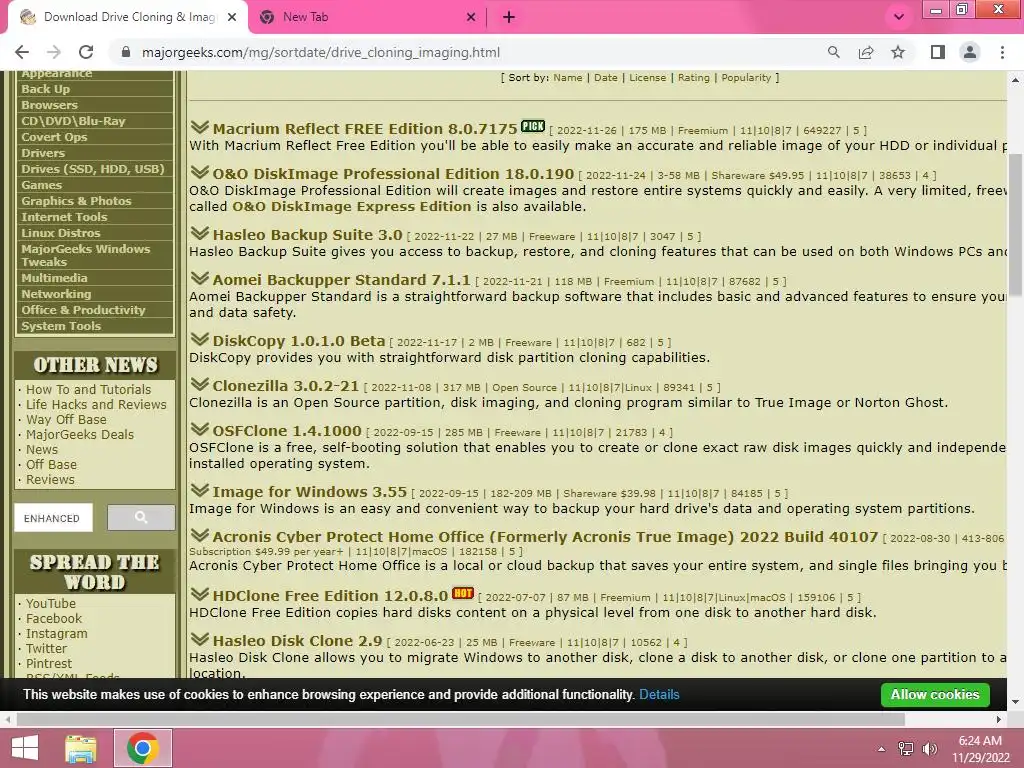Reload the page with refresh icon
This screenshot has height=768, width=1024.
tap(86, 52)
